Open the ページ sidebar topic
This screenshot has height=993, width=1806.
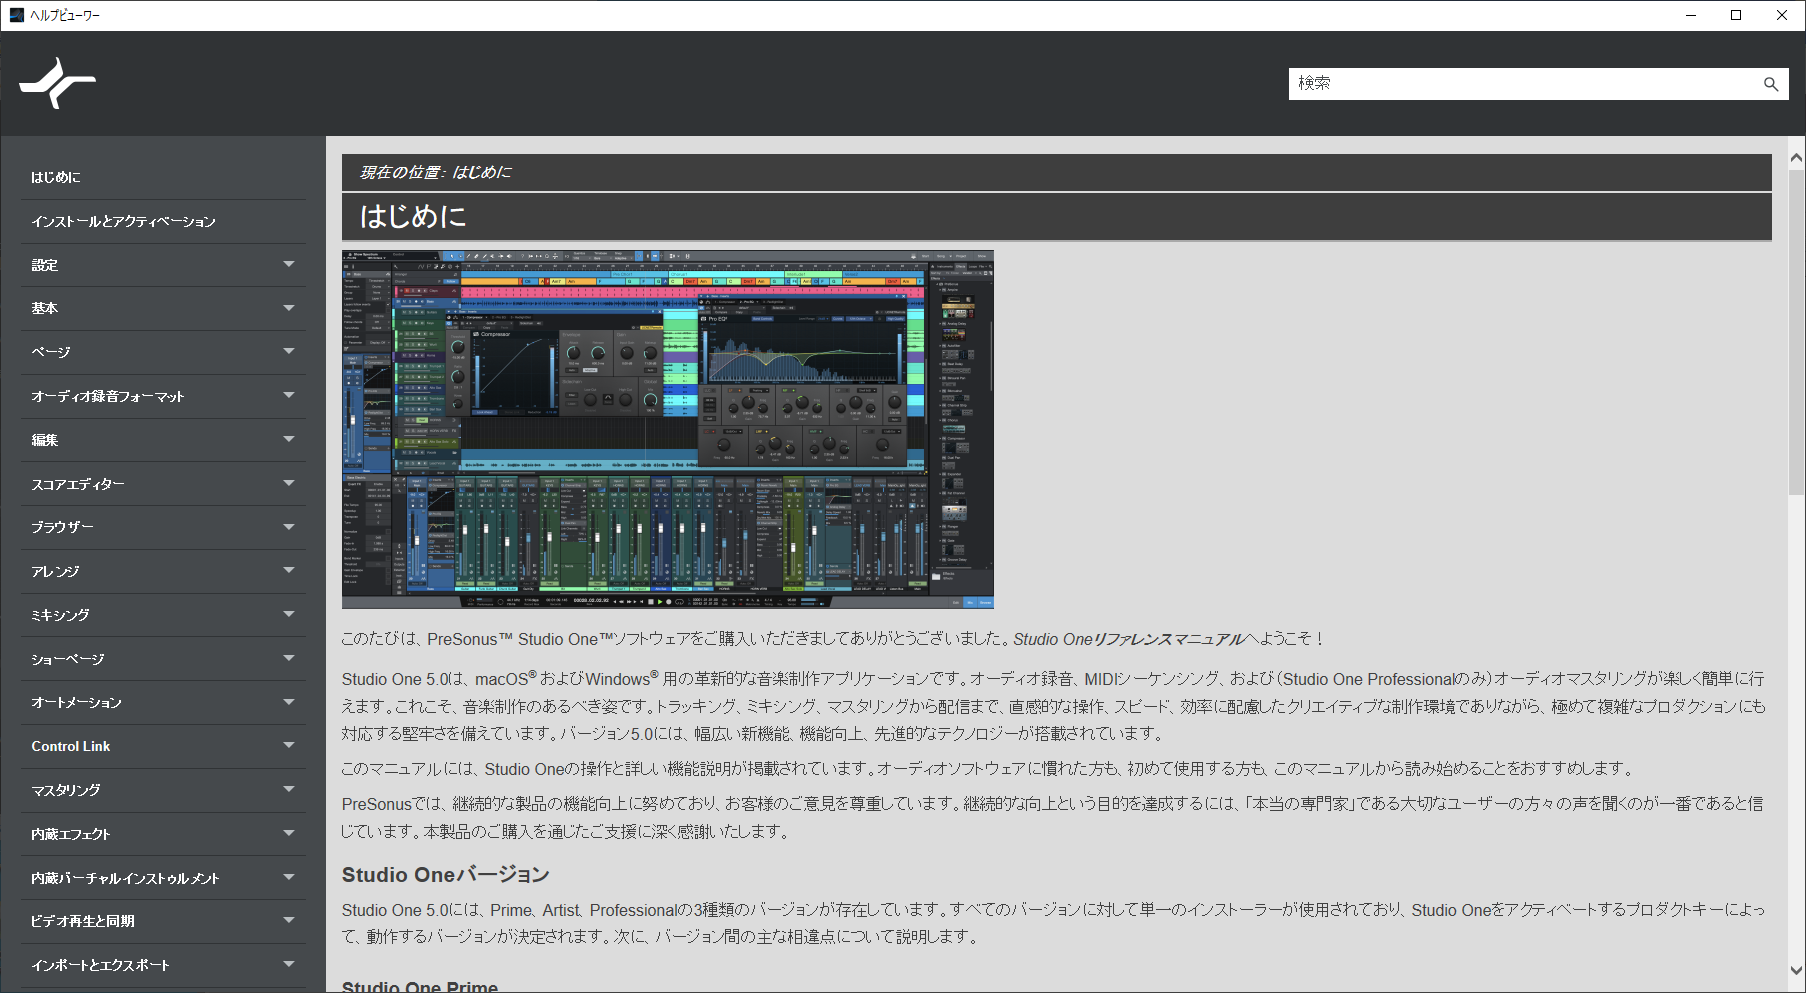pyautogui.click(x=51, y=352)
